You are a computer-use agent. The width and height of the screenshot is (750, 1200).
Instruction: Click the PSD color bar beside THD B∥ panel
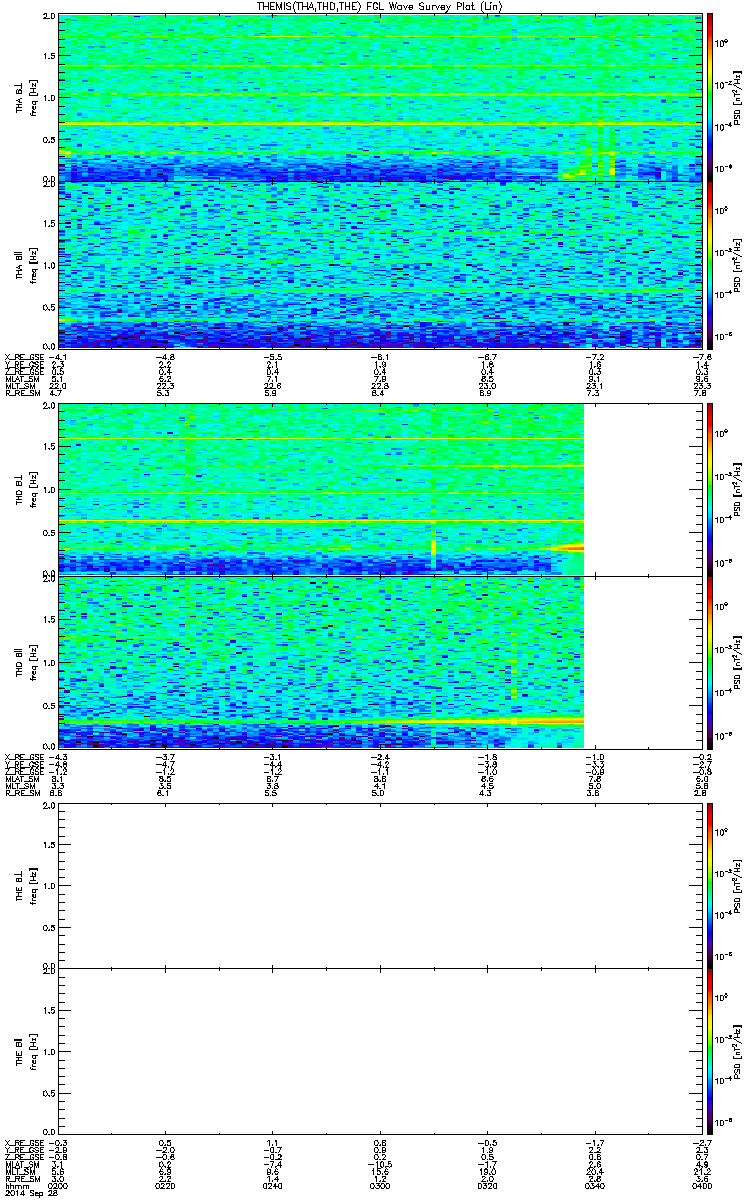click(x=711, y=661)
